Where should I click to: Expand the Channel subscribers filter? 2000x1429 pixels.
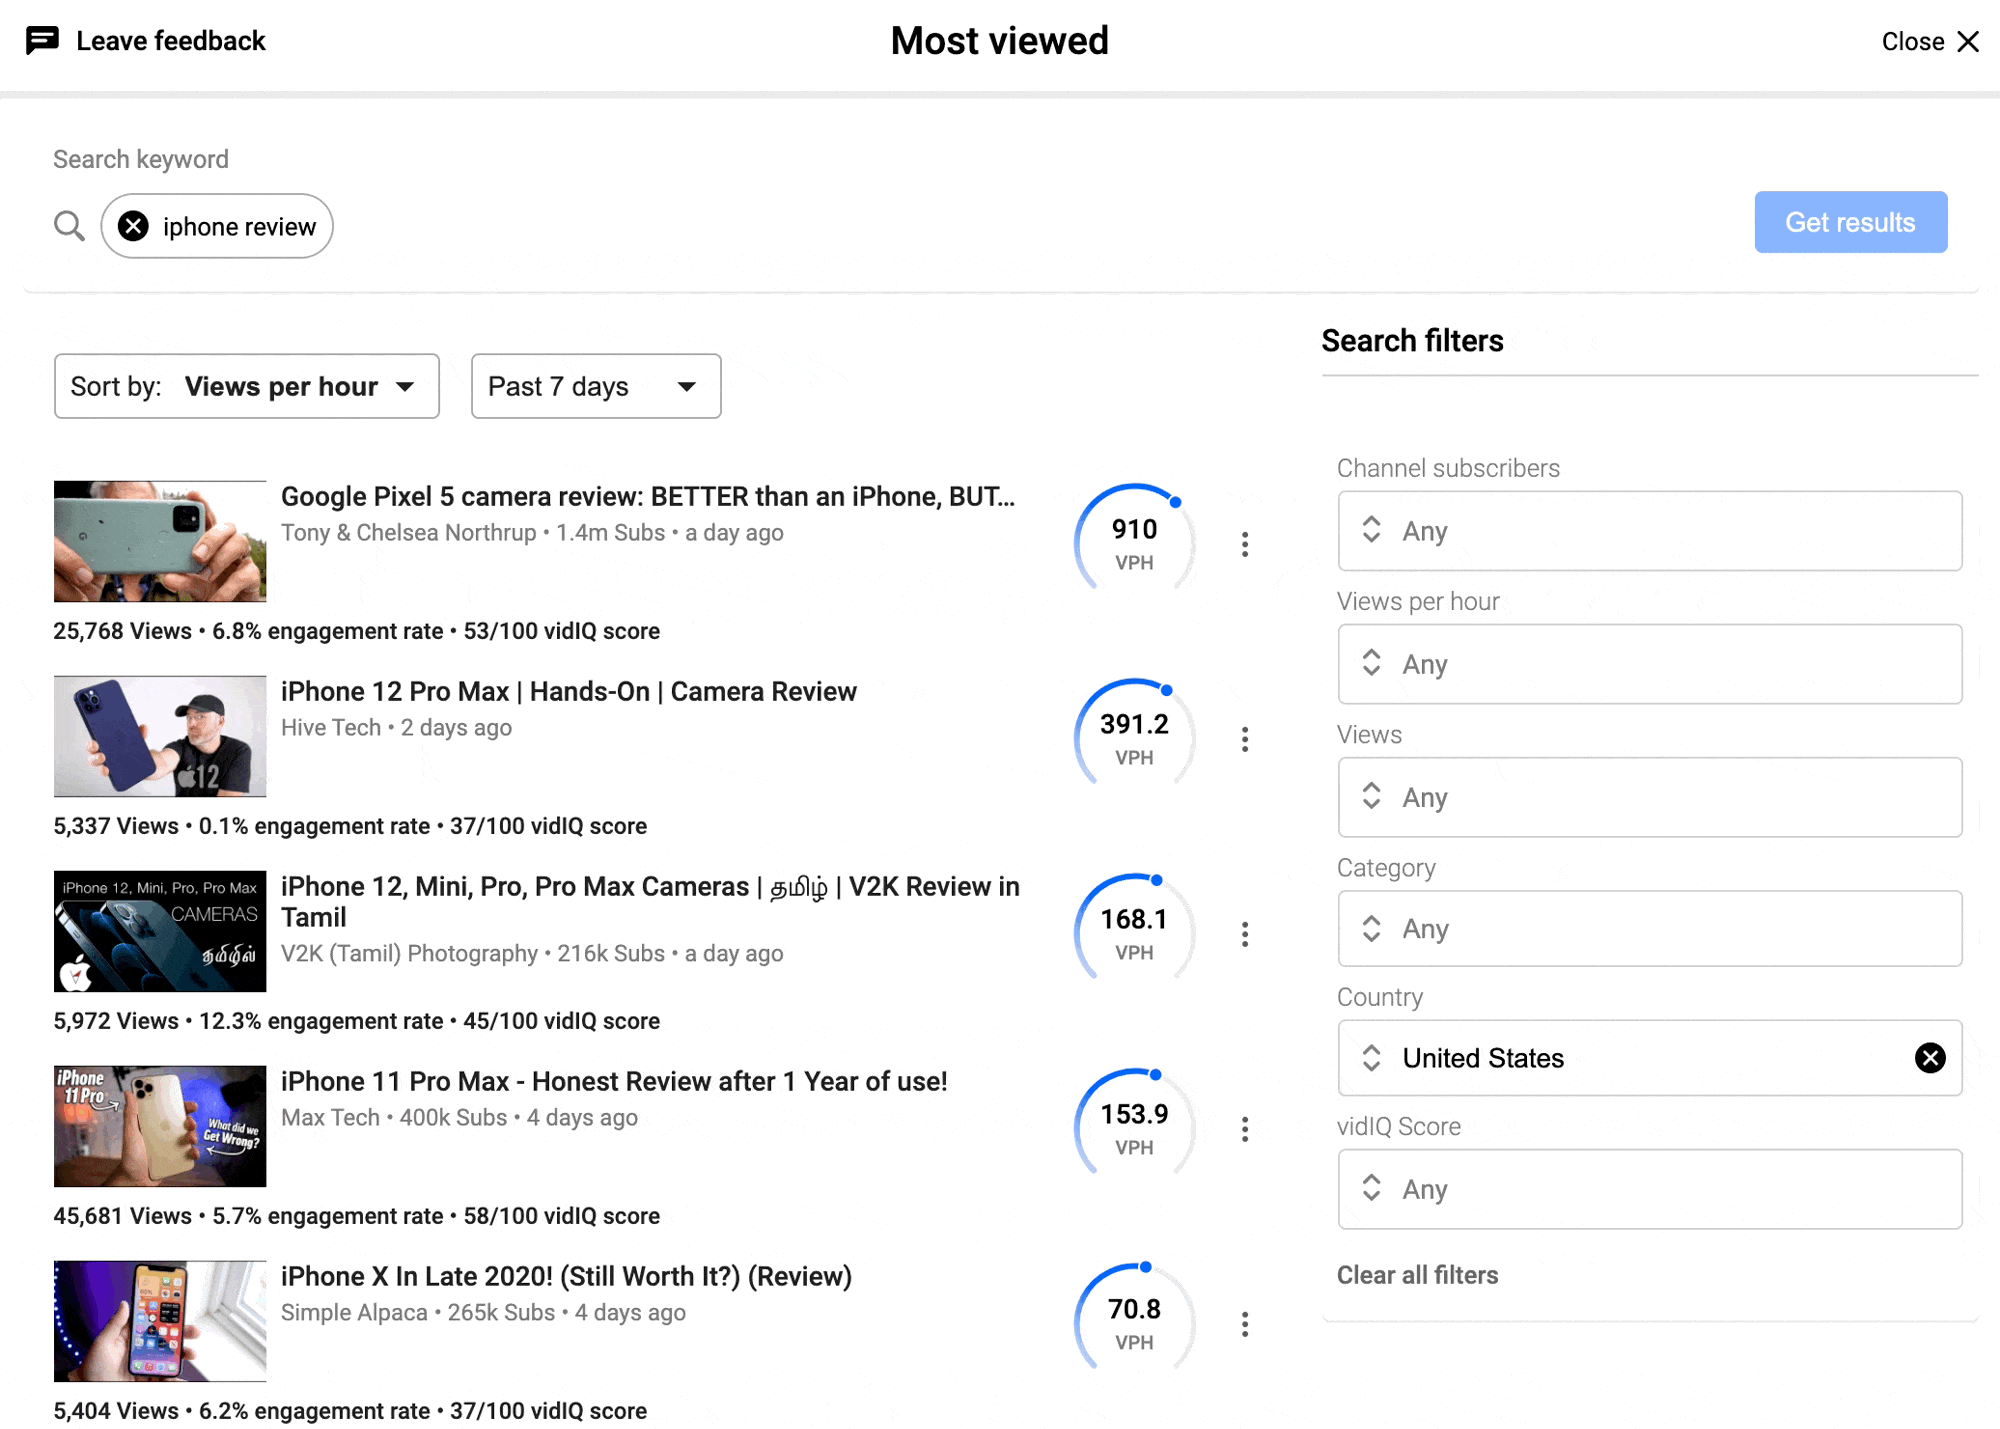pos(1649,531)
